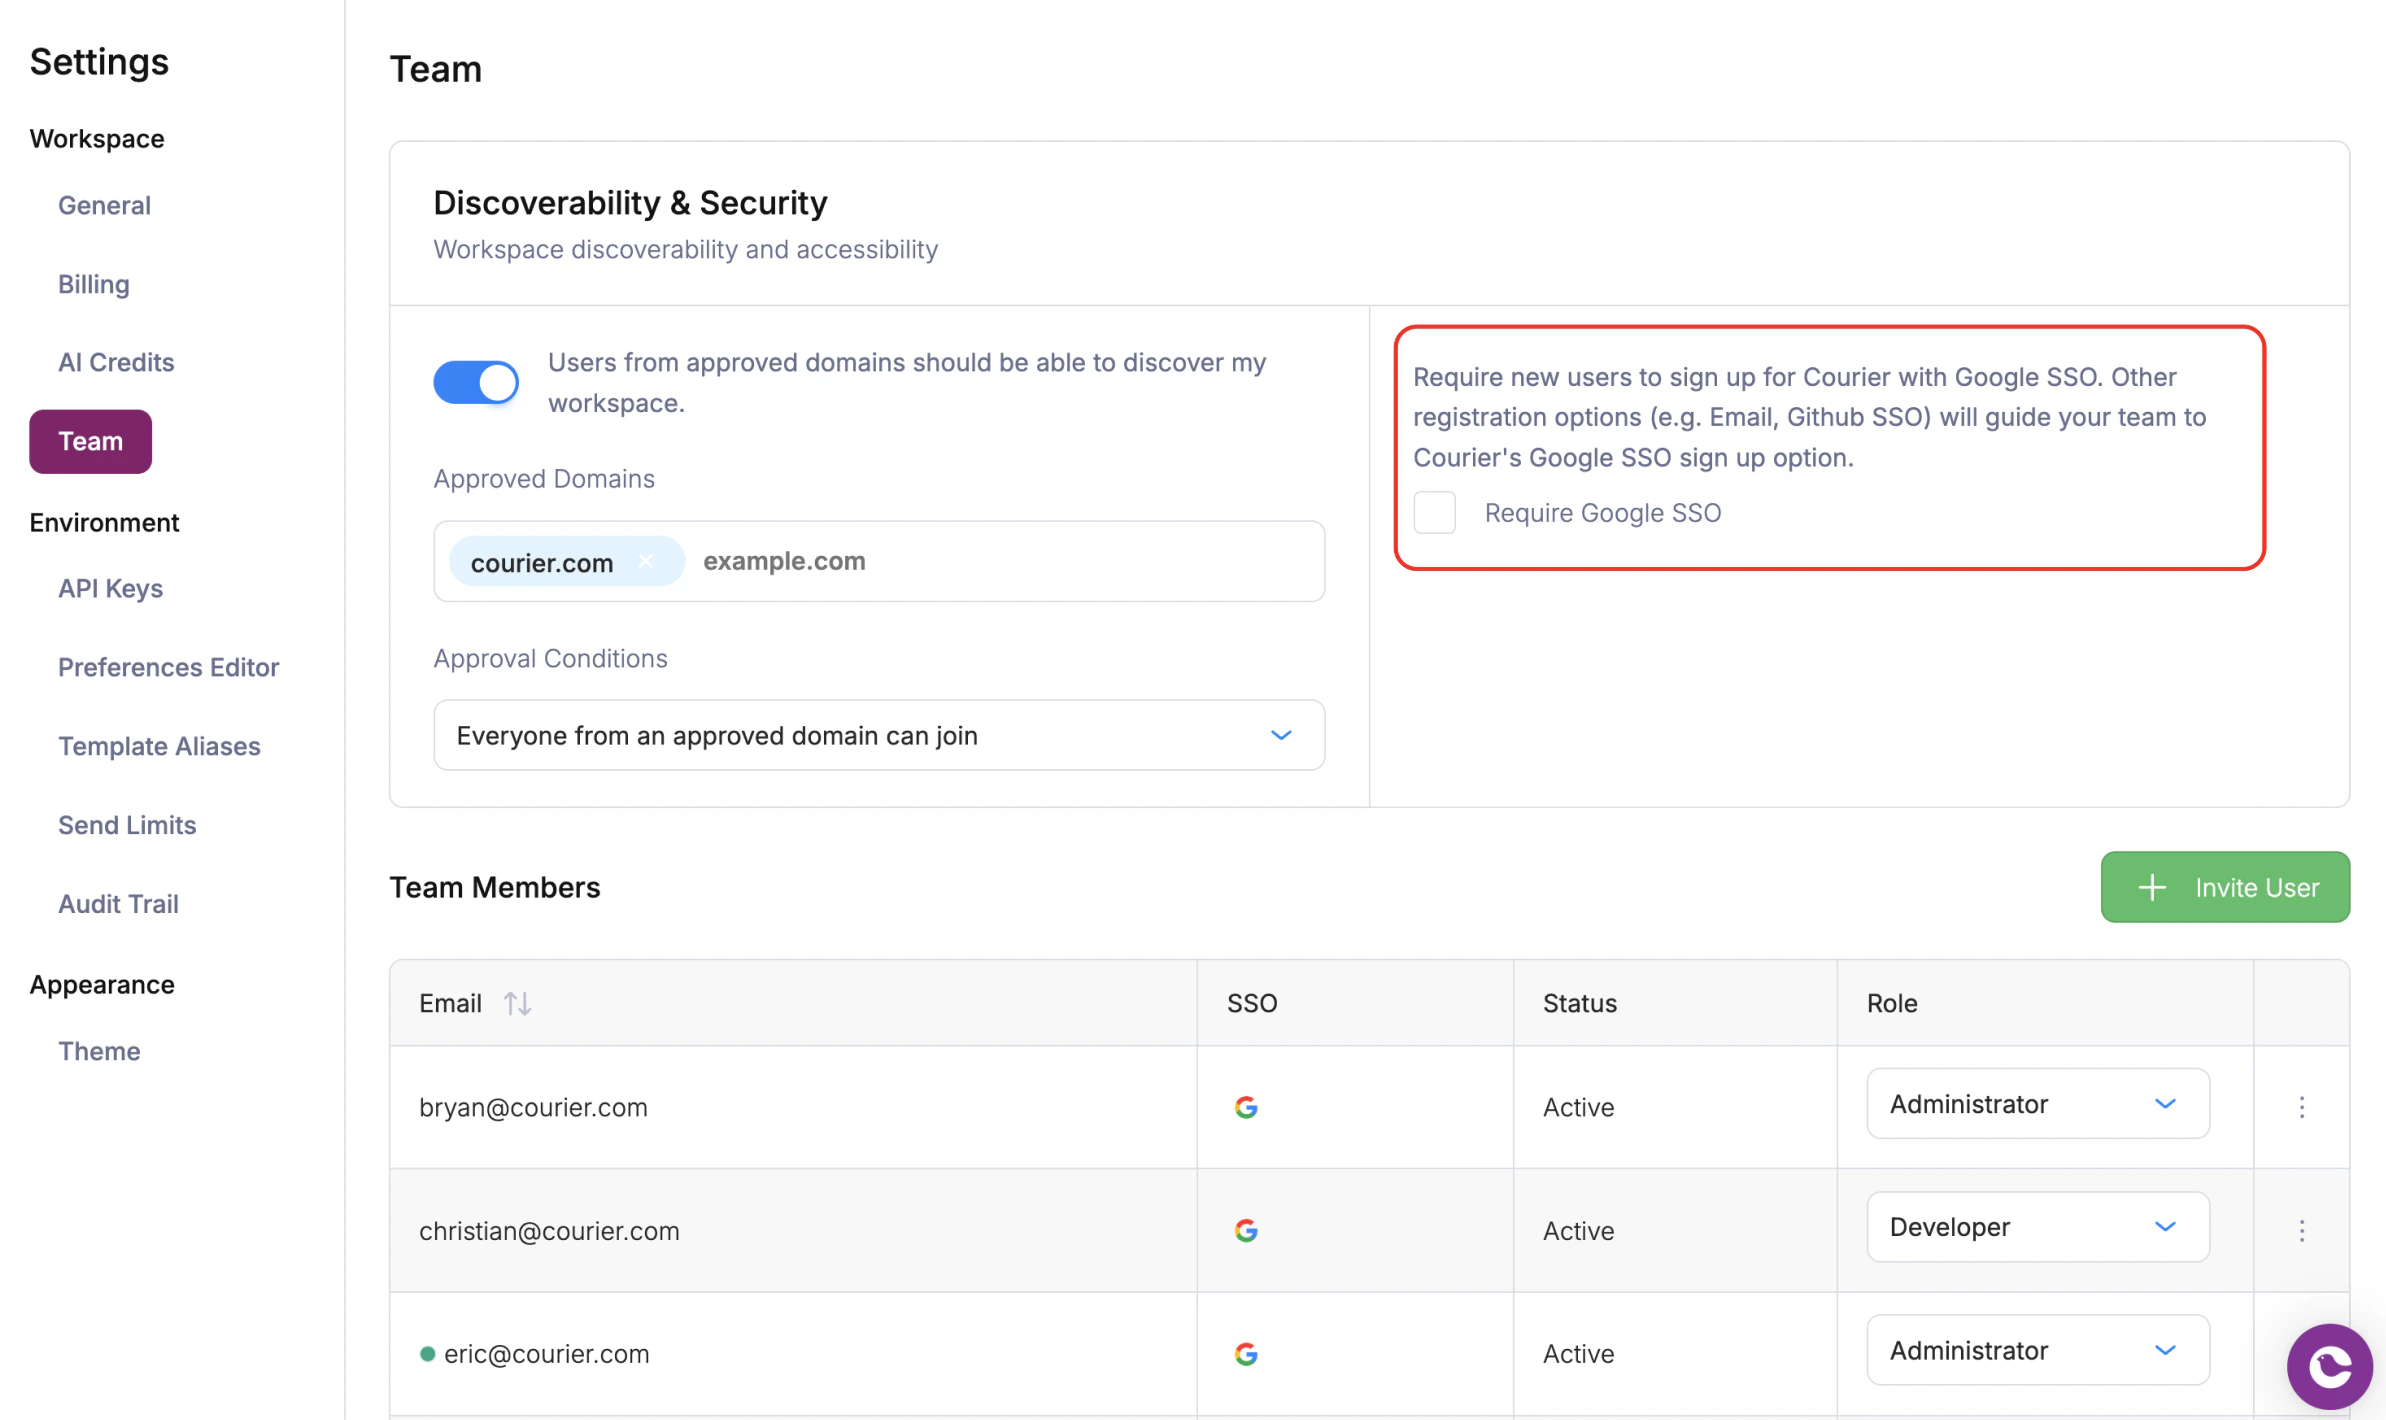Select the Theme option under Appearance

click(x=99, y=1051)
